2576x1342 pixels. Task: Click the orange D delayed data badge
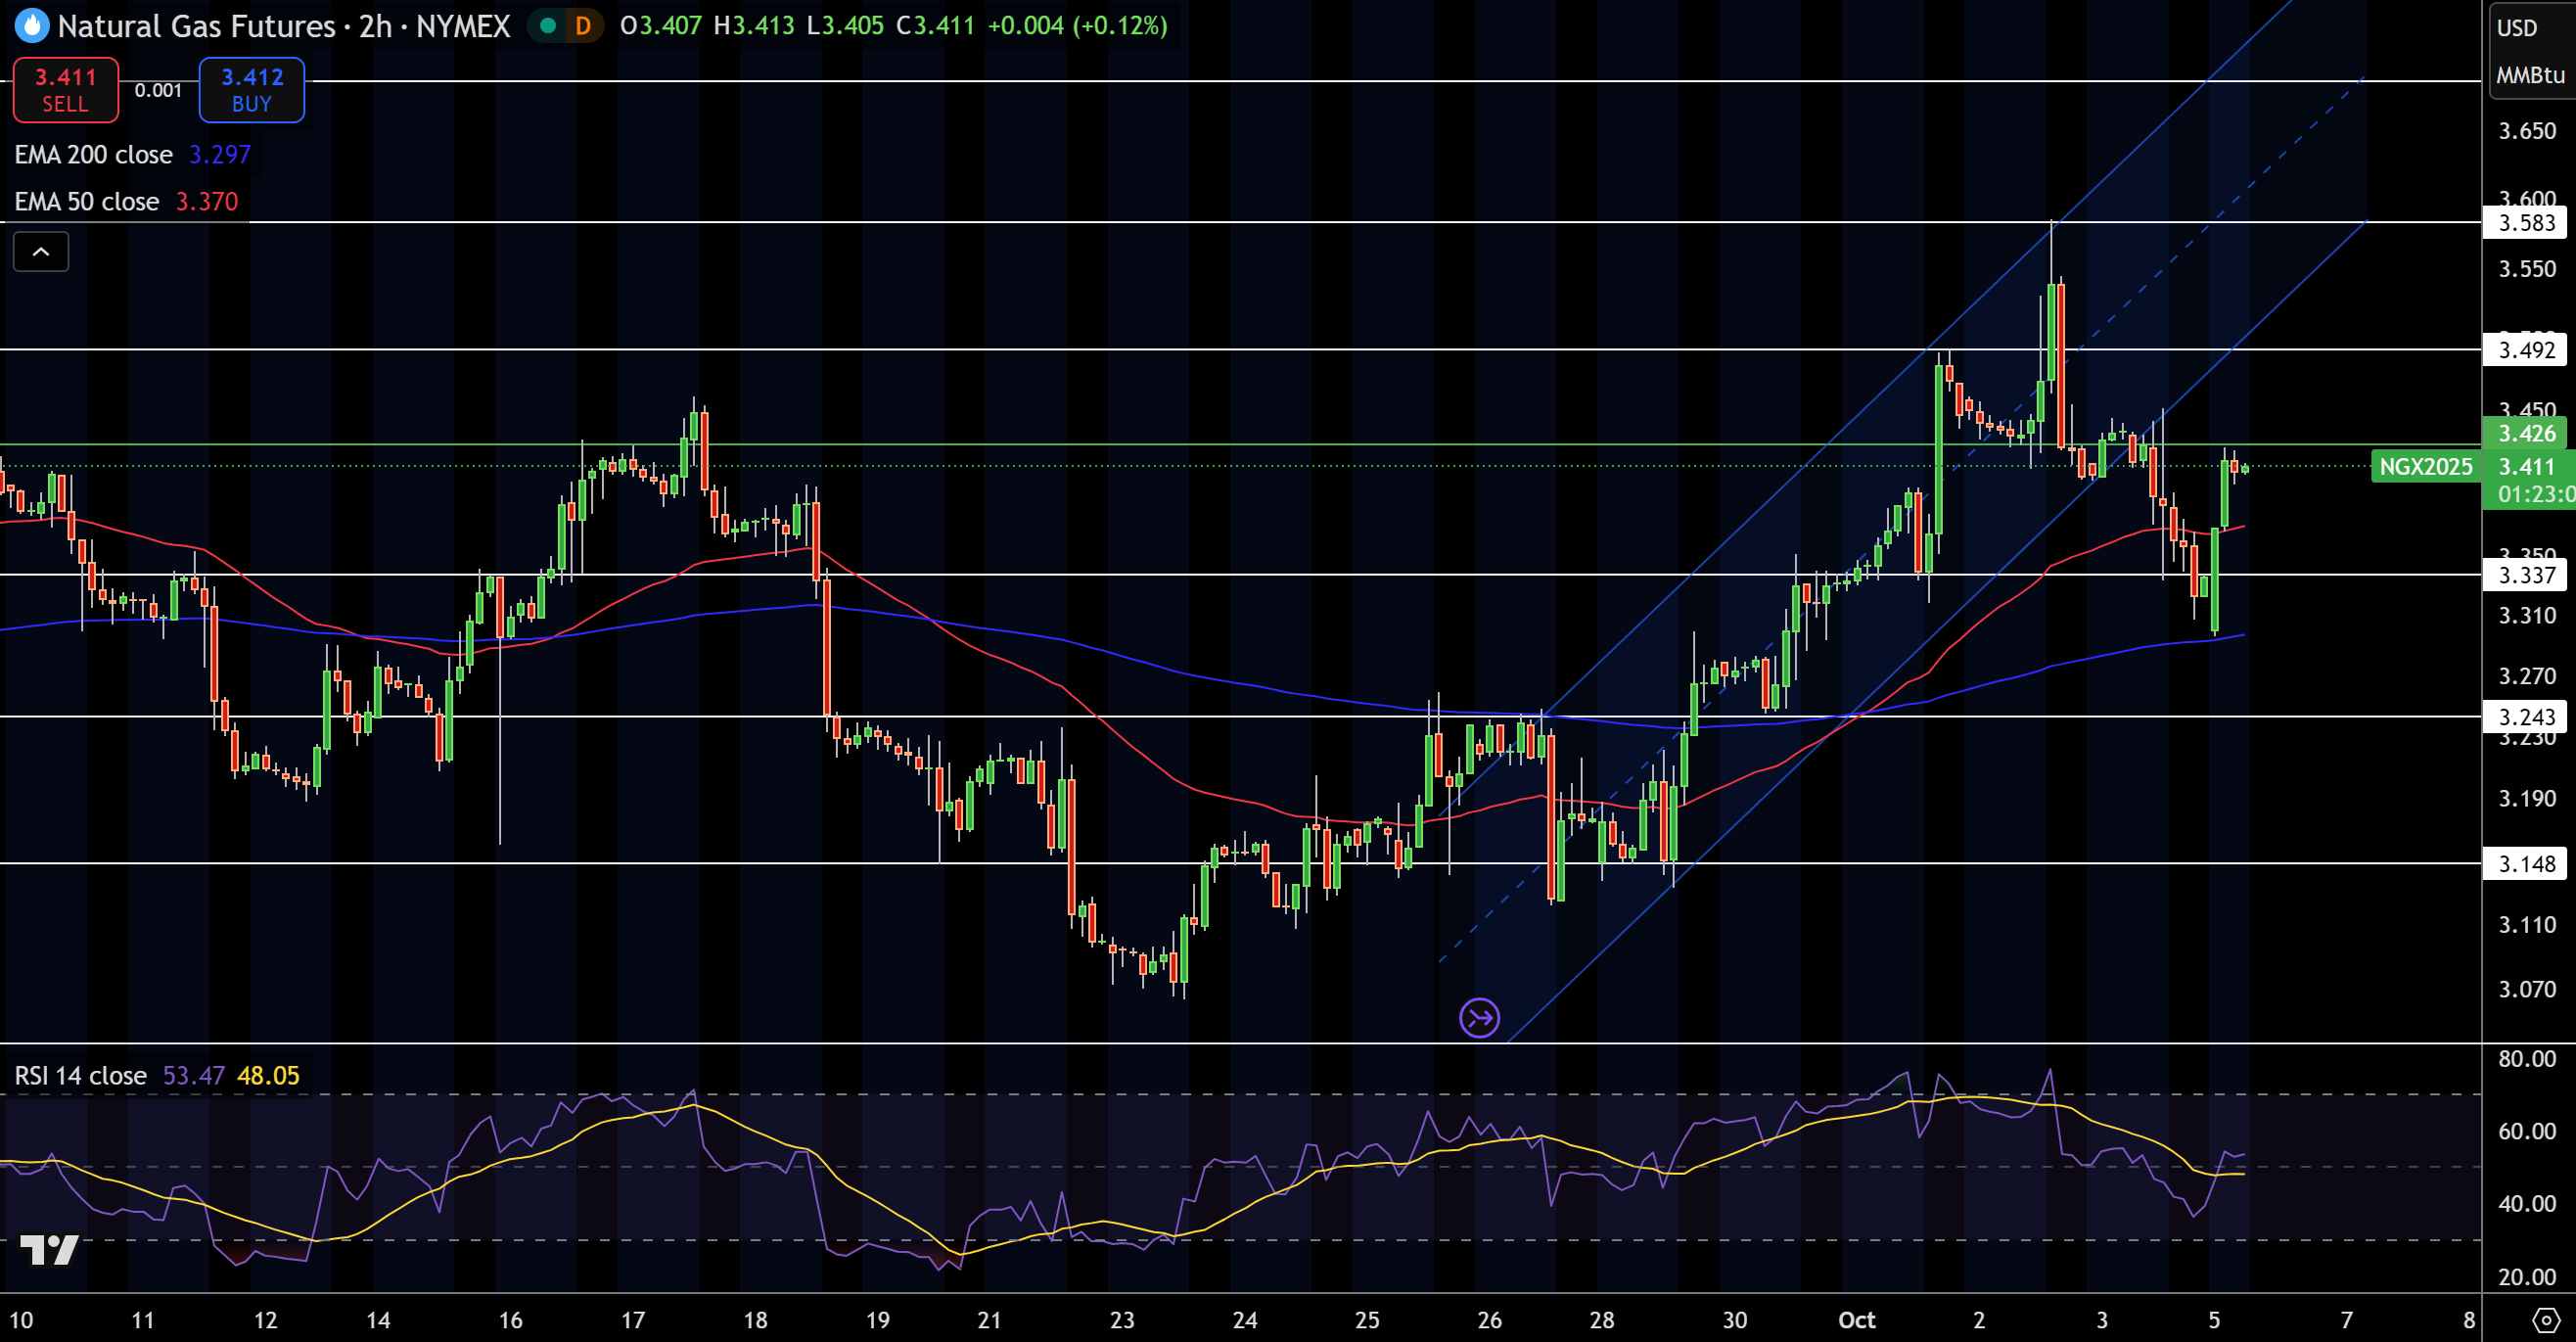583,26
